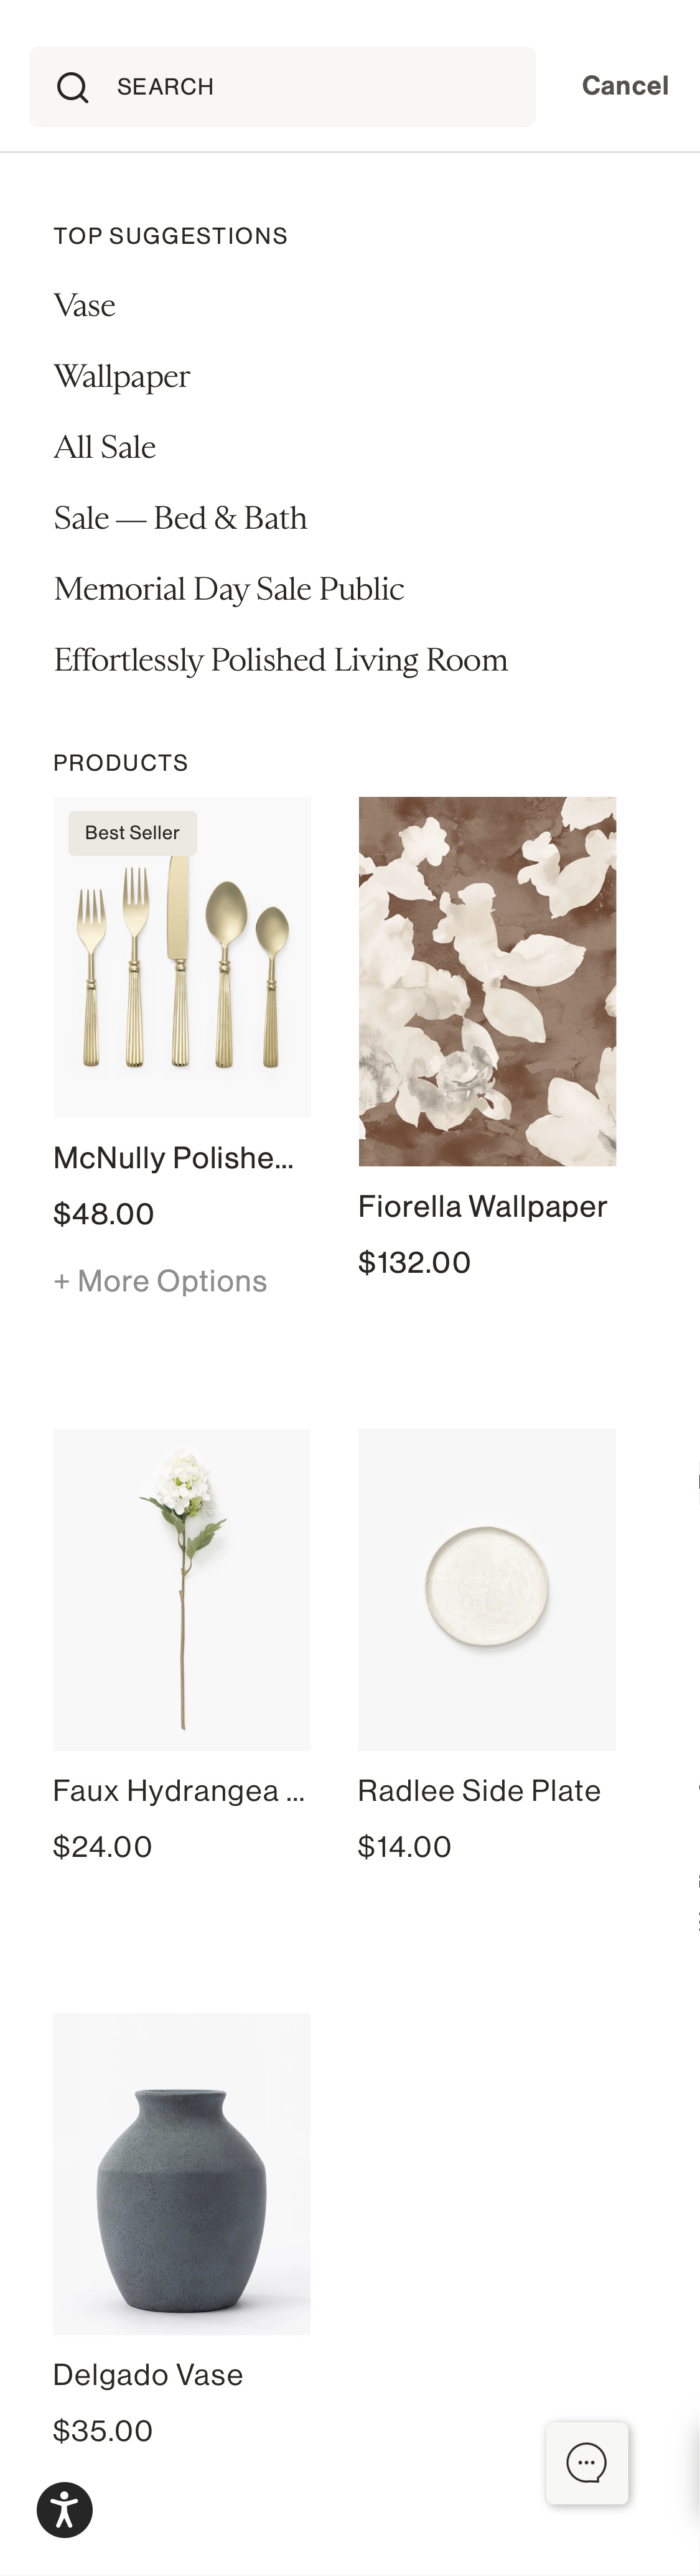Image resolution: width=700 pixels, height=2576 pixels.
Task: Expand More Options for McNully flatware
Action: [160, 1281]
